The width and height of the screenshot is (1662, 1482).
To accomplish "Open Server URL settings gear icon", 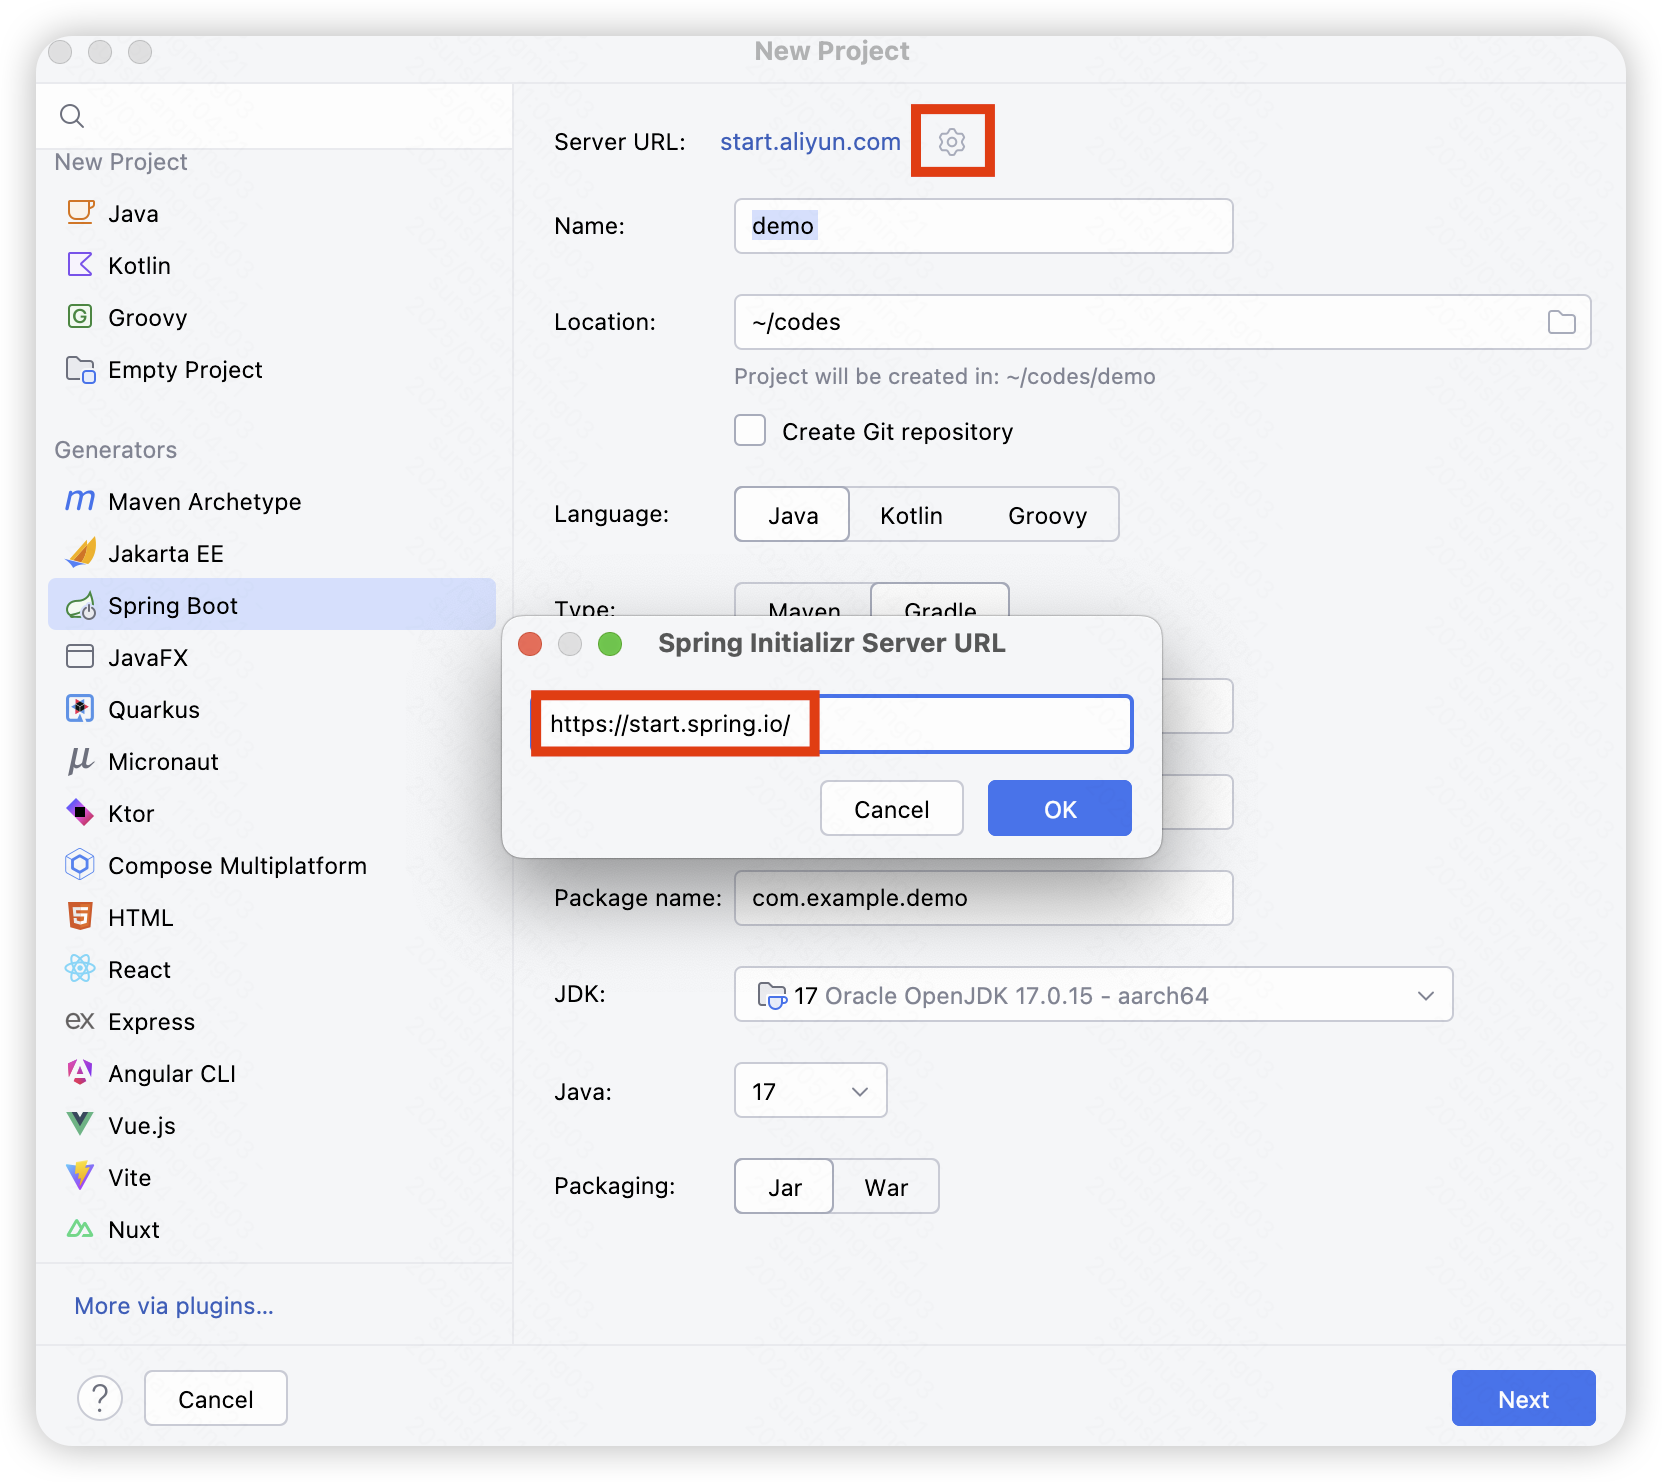I will click(x=952, y=142).
